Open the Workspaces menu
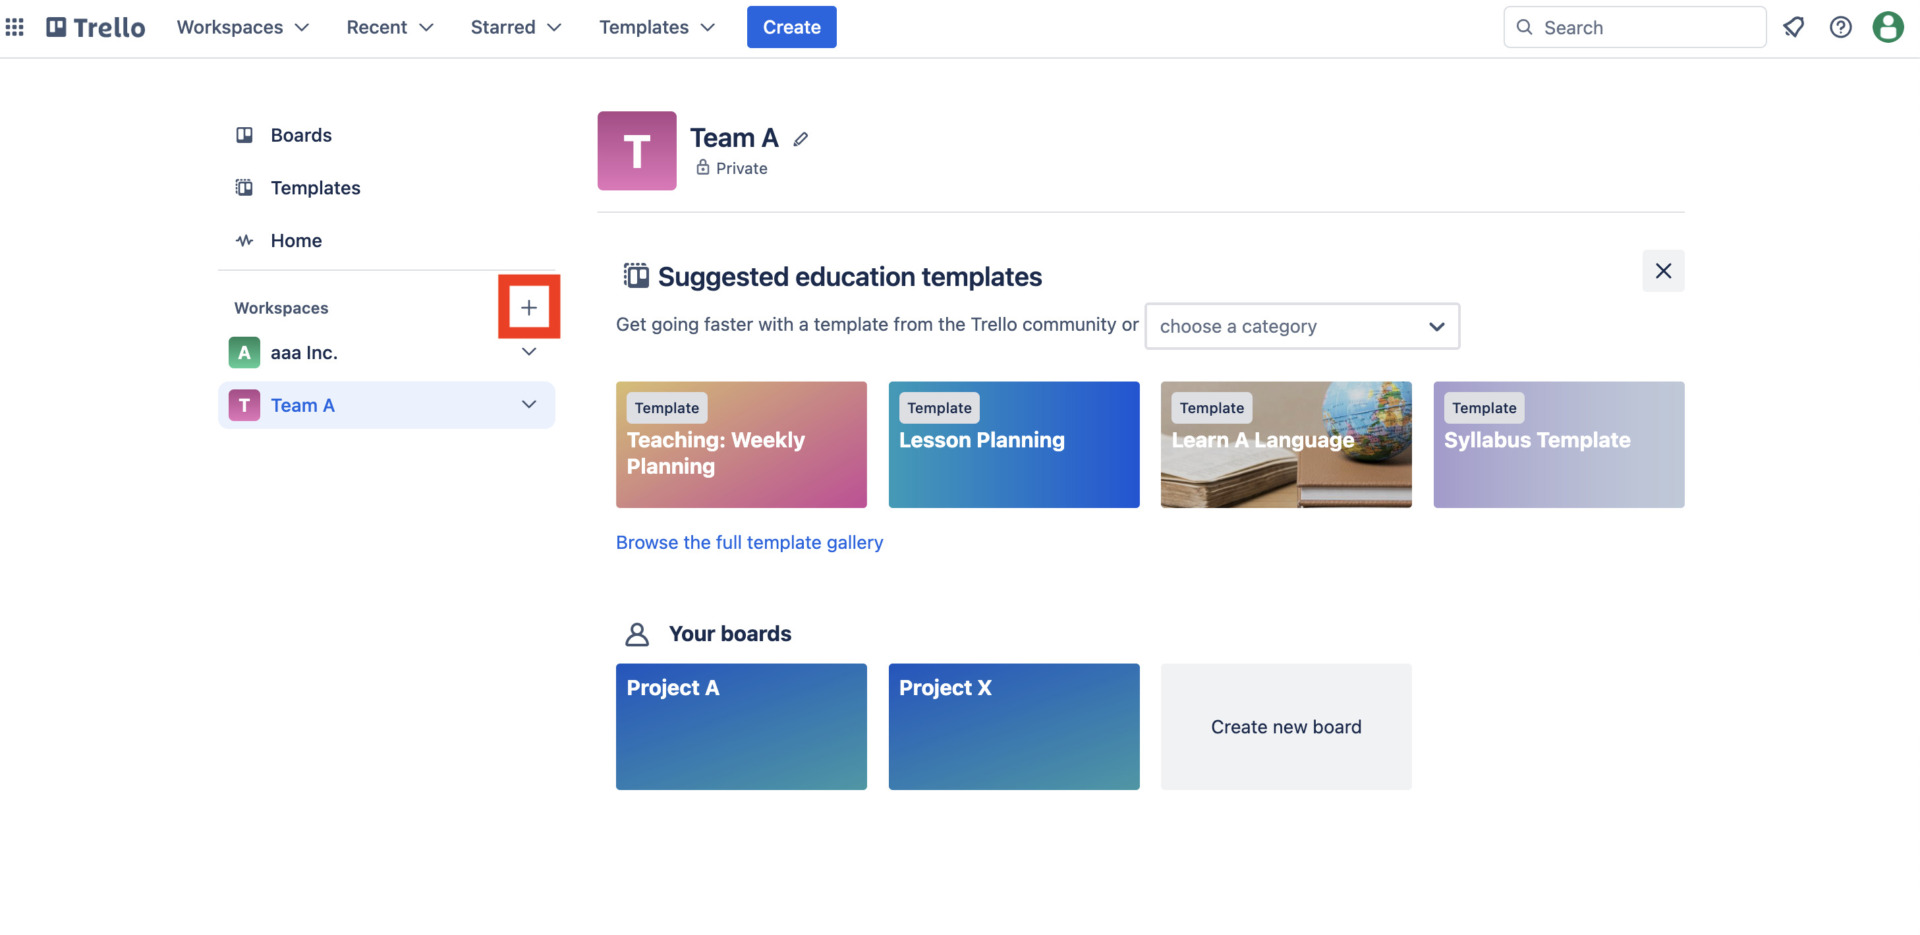Image resolution: width=1920 pixels, height=935 pixels. tap(243, 27)
